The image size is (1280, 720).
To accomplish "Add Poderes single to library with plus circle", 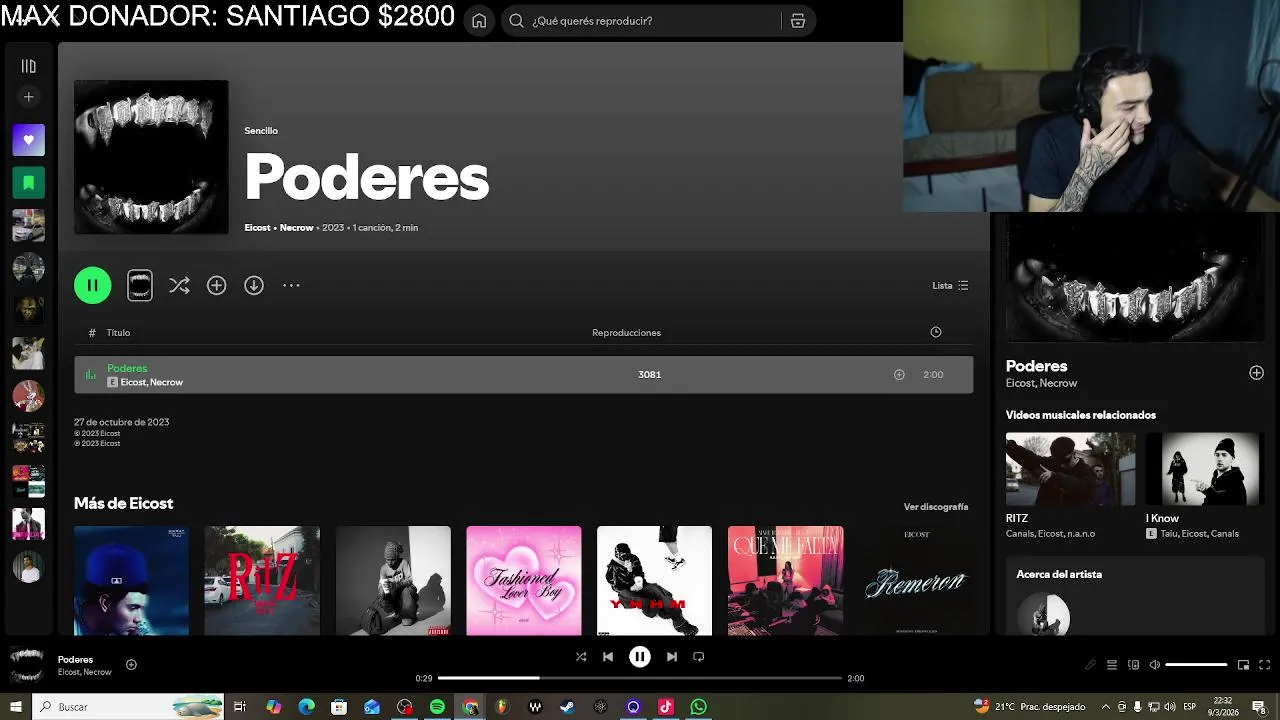I will 216,286.
